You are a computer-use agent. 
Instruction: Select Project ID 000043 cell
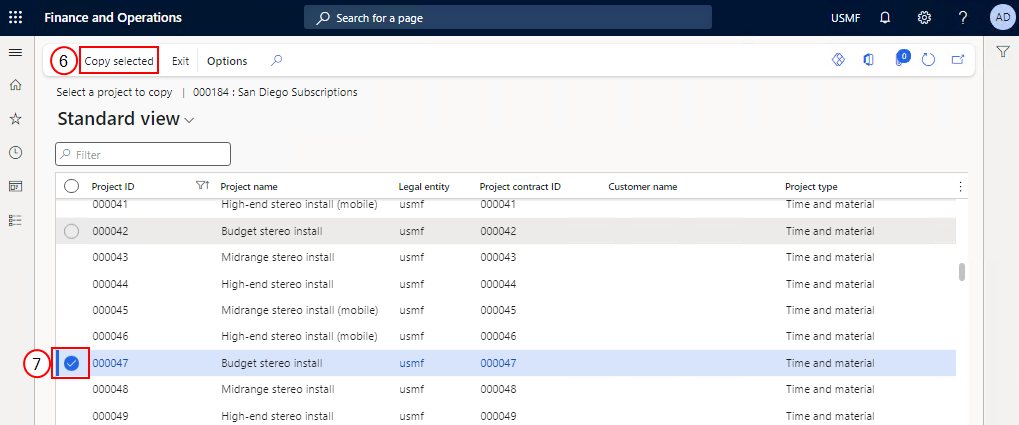click(x=110, y=257)
